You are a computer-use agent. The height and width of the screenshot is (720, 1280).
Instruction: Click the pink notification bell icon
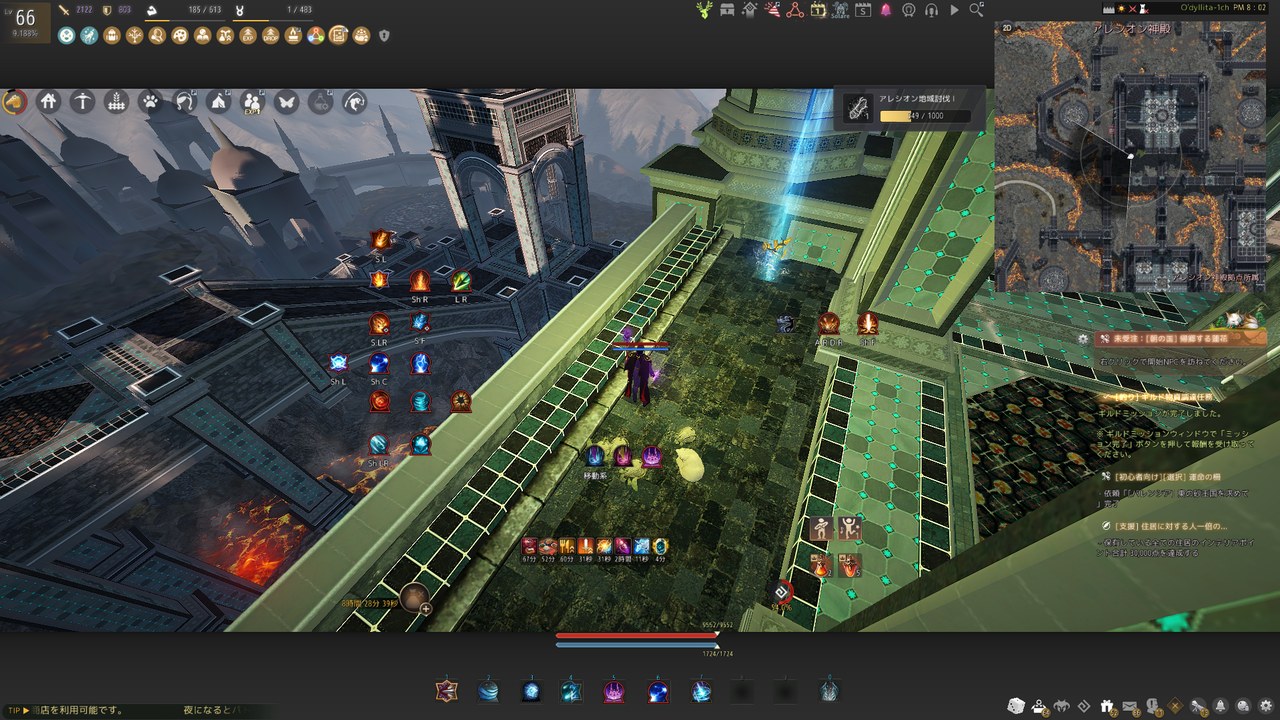(x=886, y=10)
